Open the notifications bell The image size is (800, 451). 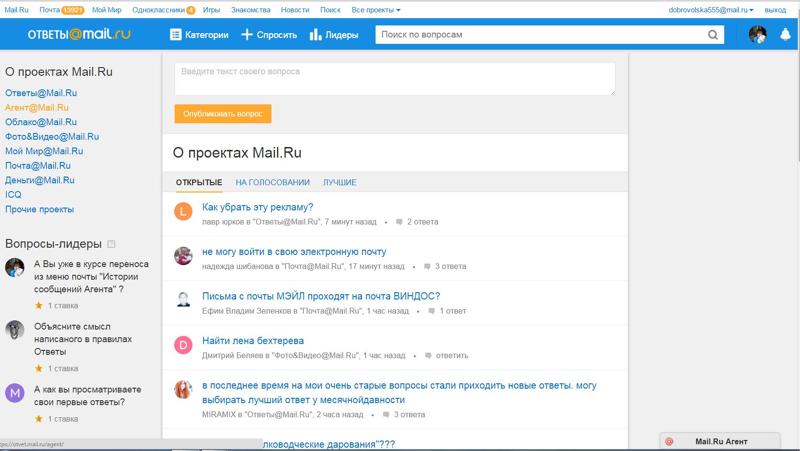tap(785, 34)
